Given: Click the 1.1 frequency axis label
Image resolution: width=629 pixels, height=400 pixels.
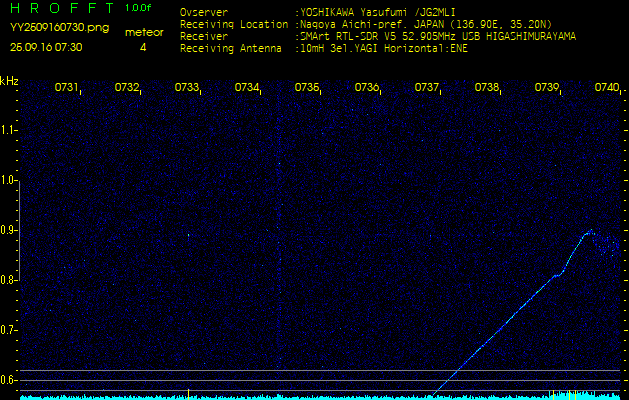Looking at the screenshot, I should click(9, 130).
